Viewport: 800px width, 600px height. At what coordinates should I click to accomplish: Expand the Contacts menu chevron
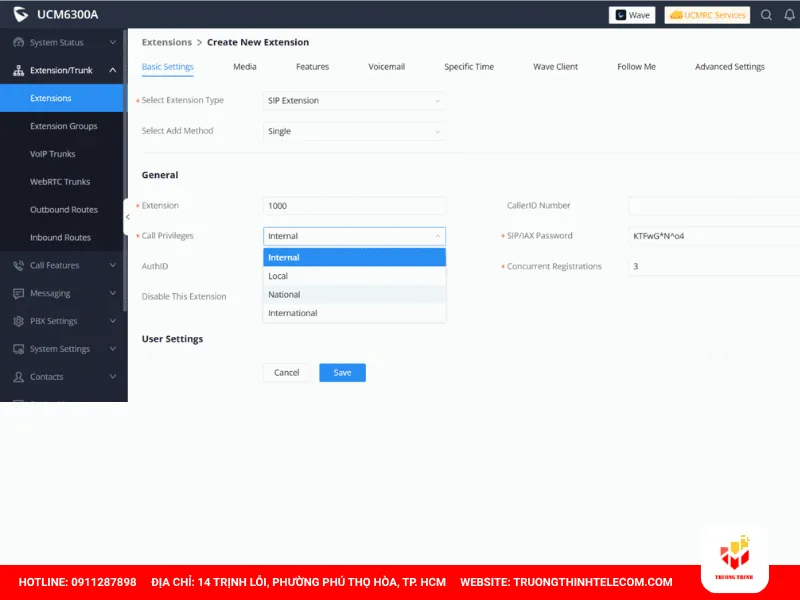point(113,377)
